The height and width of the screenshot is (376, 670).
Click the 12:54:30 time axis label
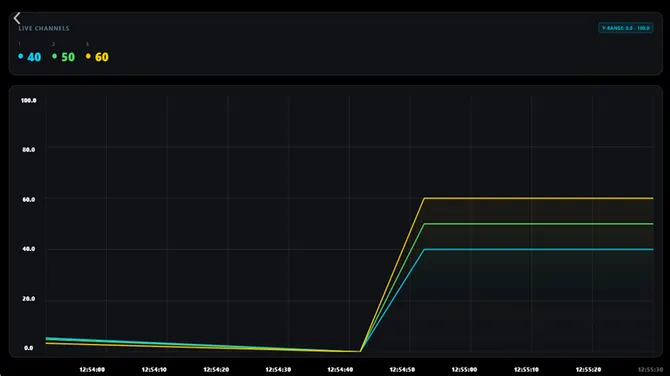(278, 370)
